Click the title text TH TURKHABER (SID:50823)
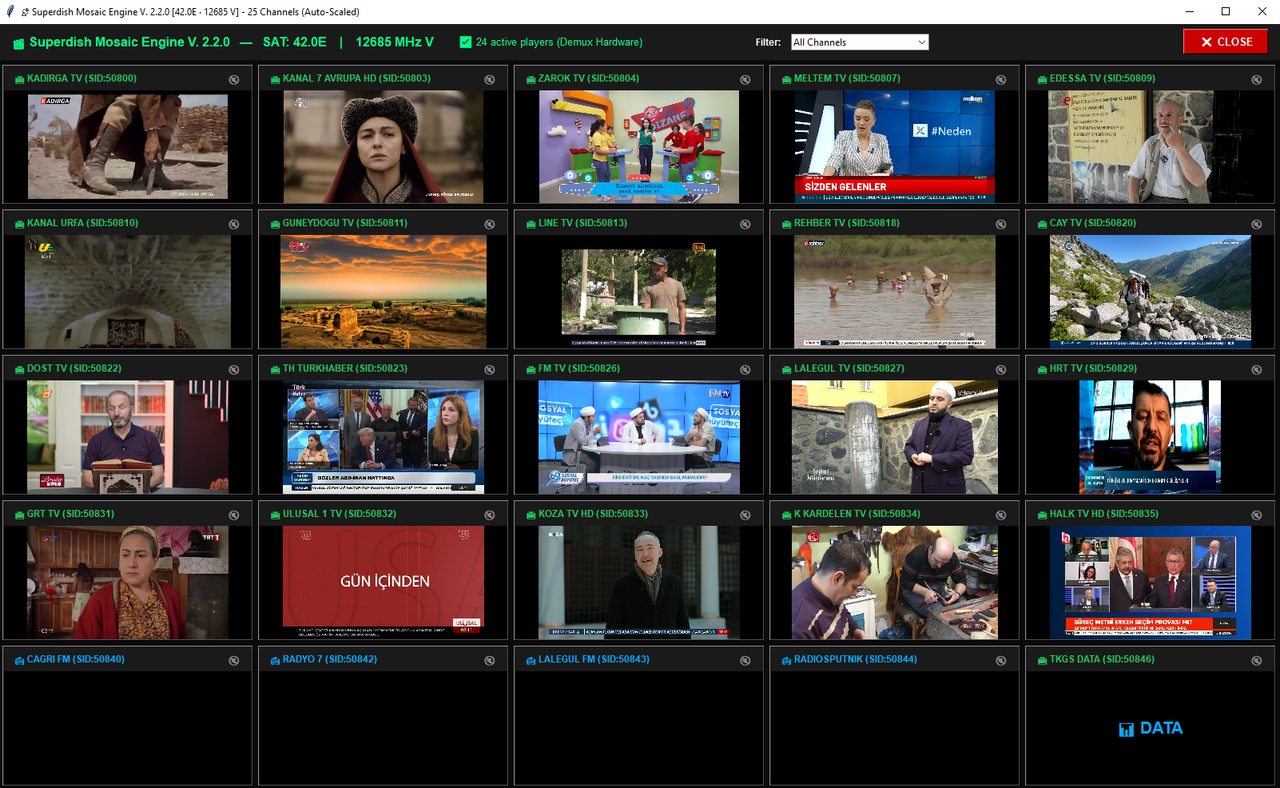Image resolution: width=1280 pixels, height=788 pixels. coord(346,368)
